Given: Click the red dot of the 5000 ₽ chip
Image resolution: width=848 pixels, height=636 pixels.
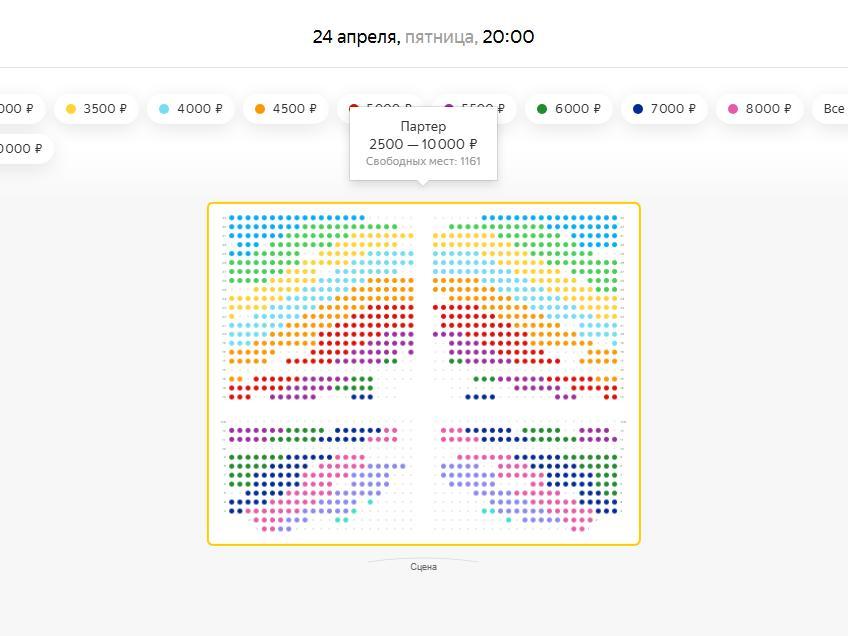Looking at the screenshot, I should coord(355,107).
